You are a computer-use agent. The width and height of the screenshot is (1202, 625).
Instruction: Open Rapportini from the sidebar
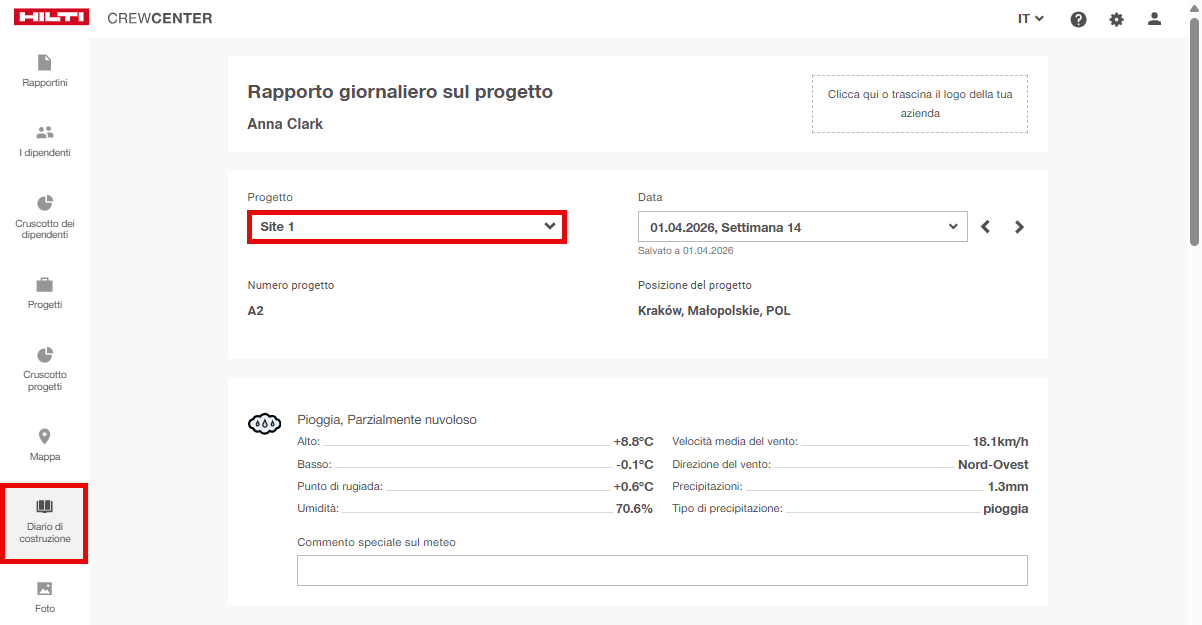click(x=45, y=71)
